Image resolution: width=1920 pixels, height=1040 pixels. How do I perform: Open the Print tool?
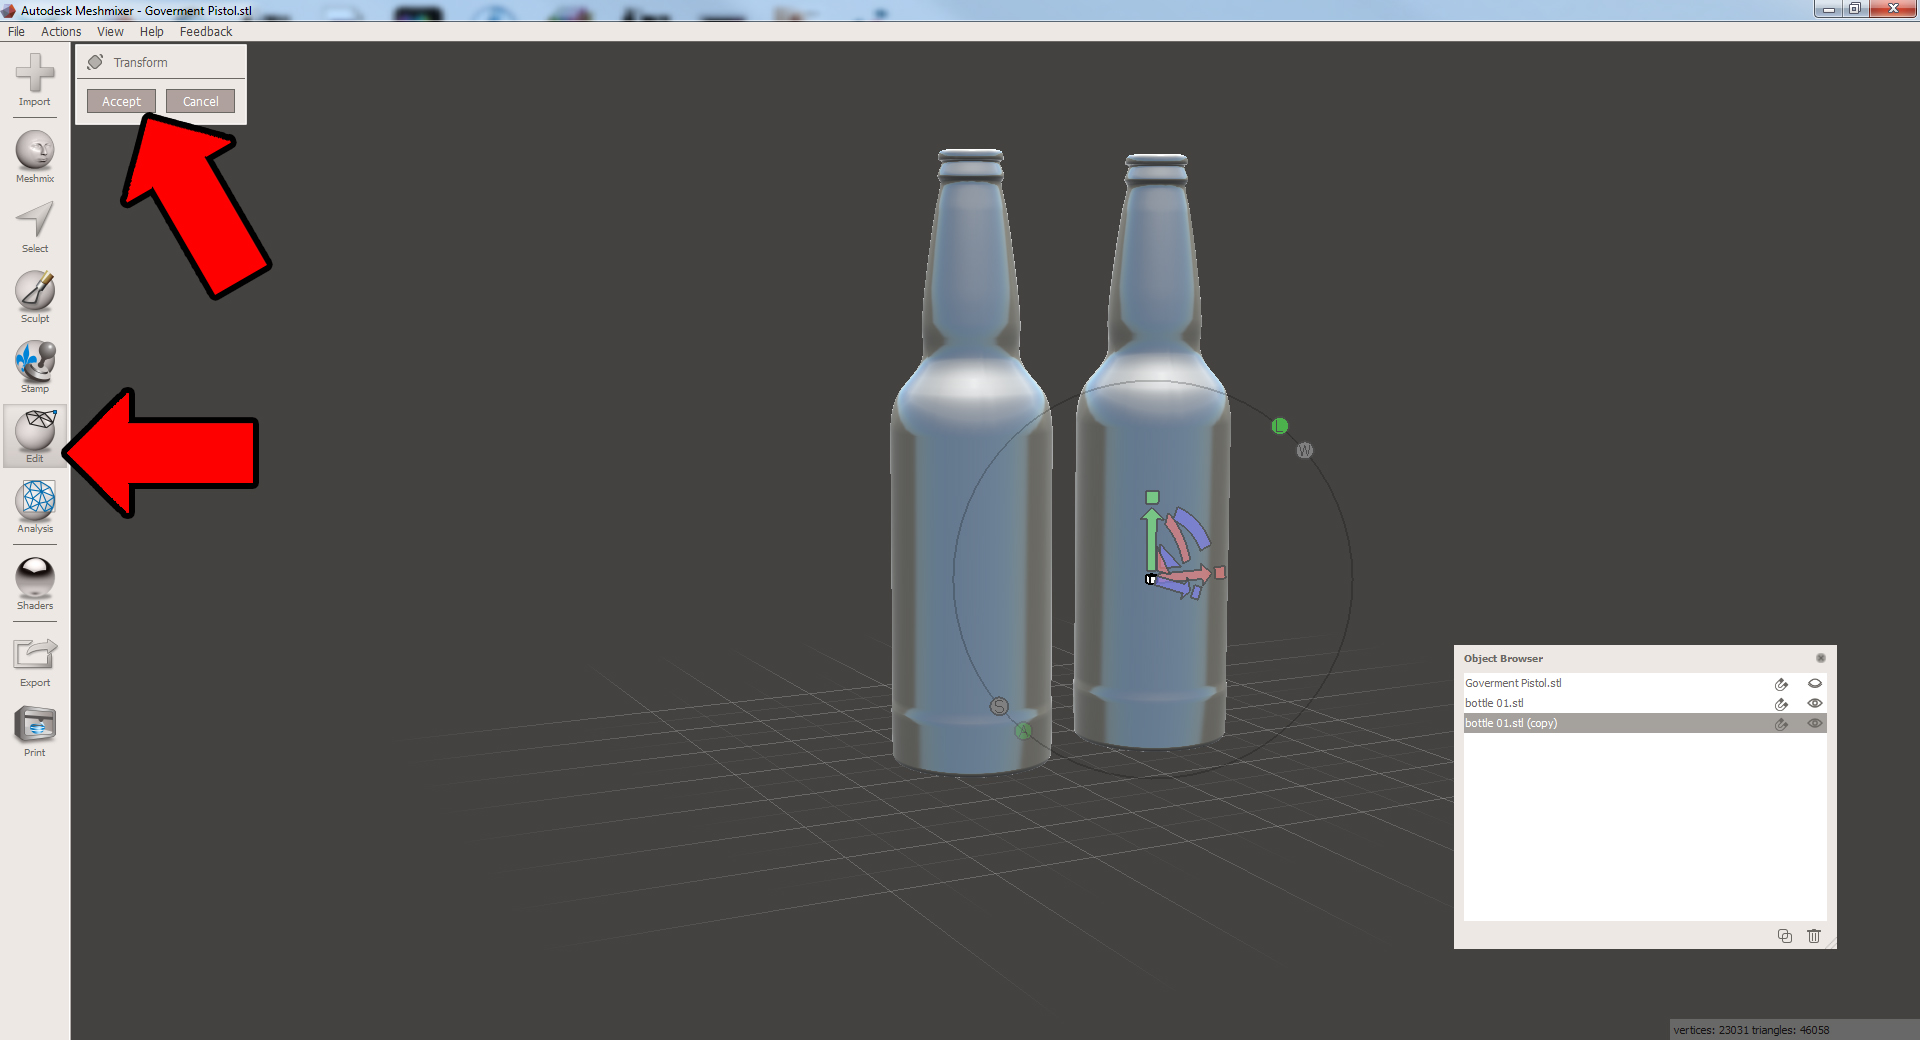pyautogui.click(x=35, y=732)
